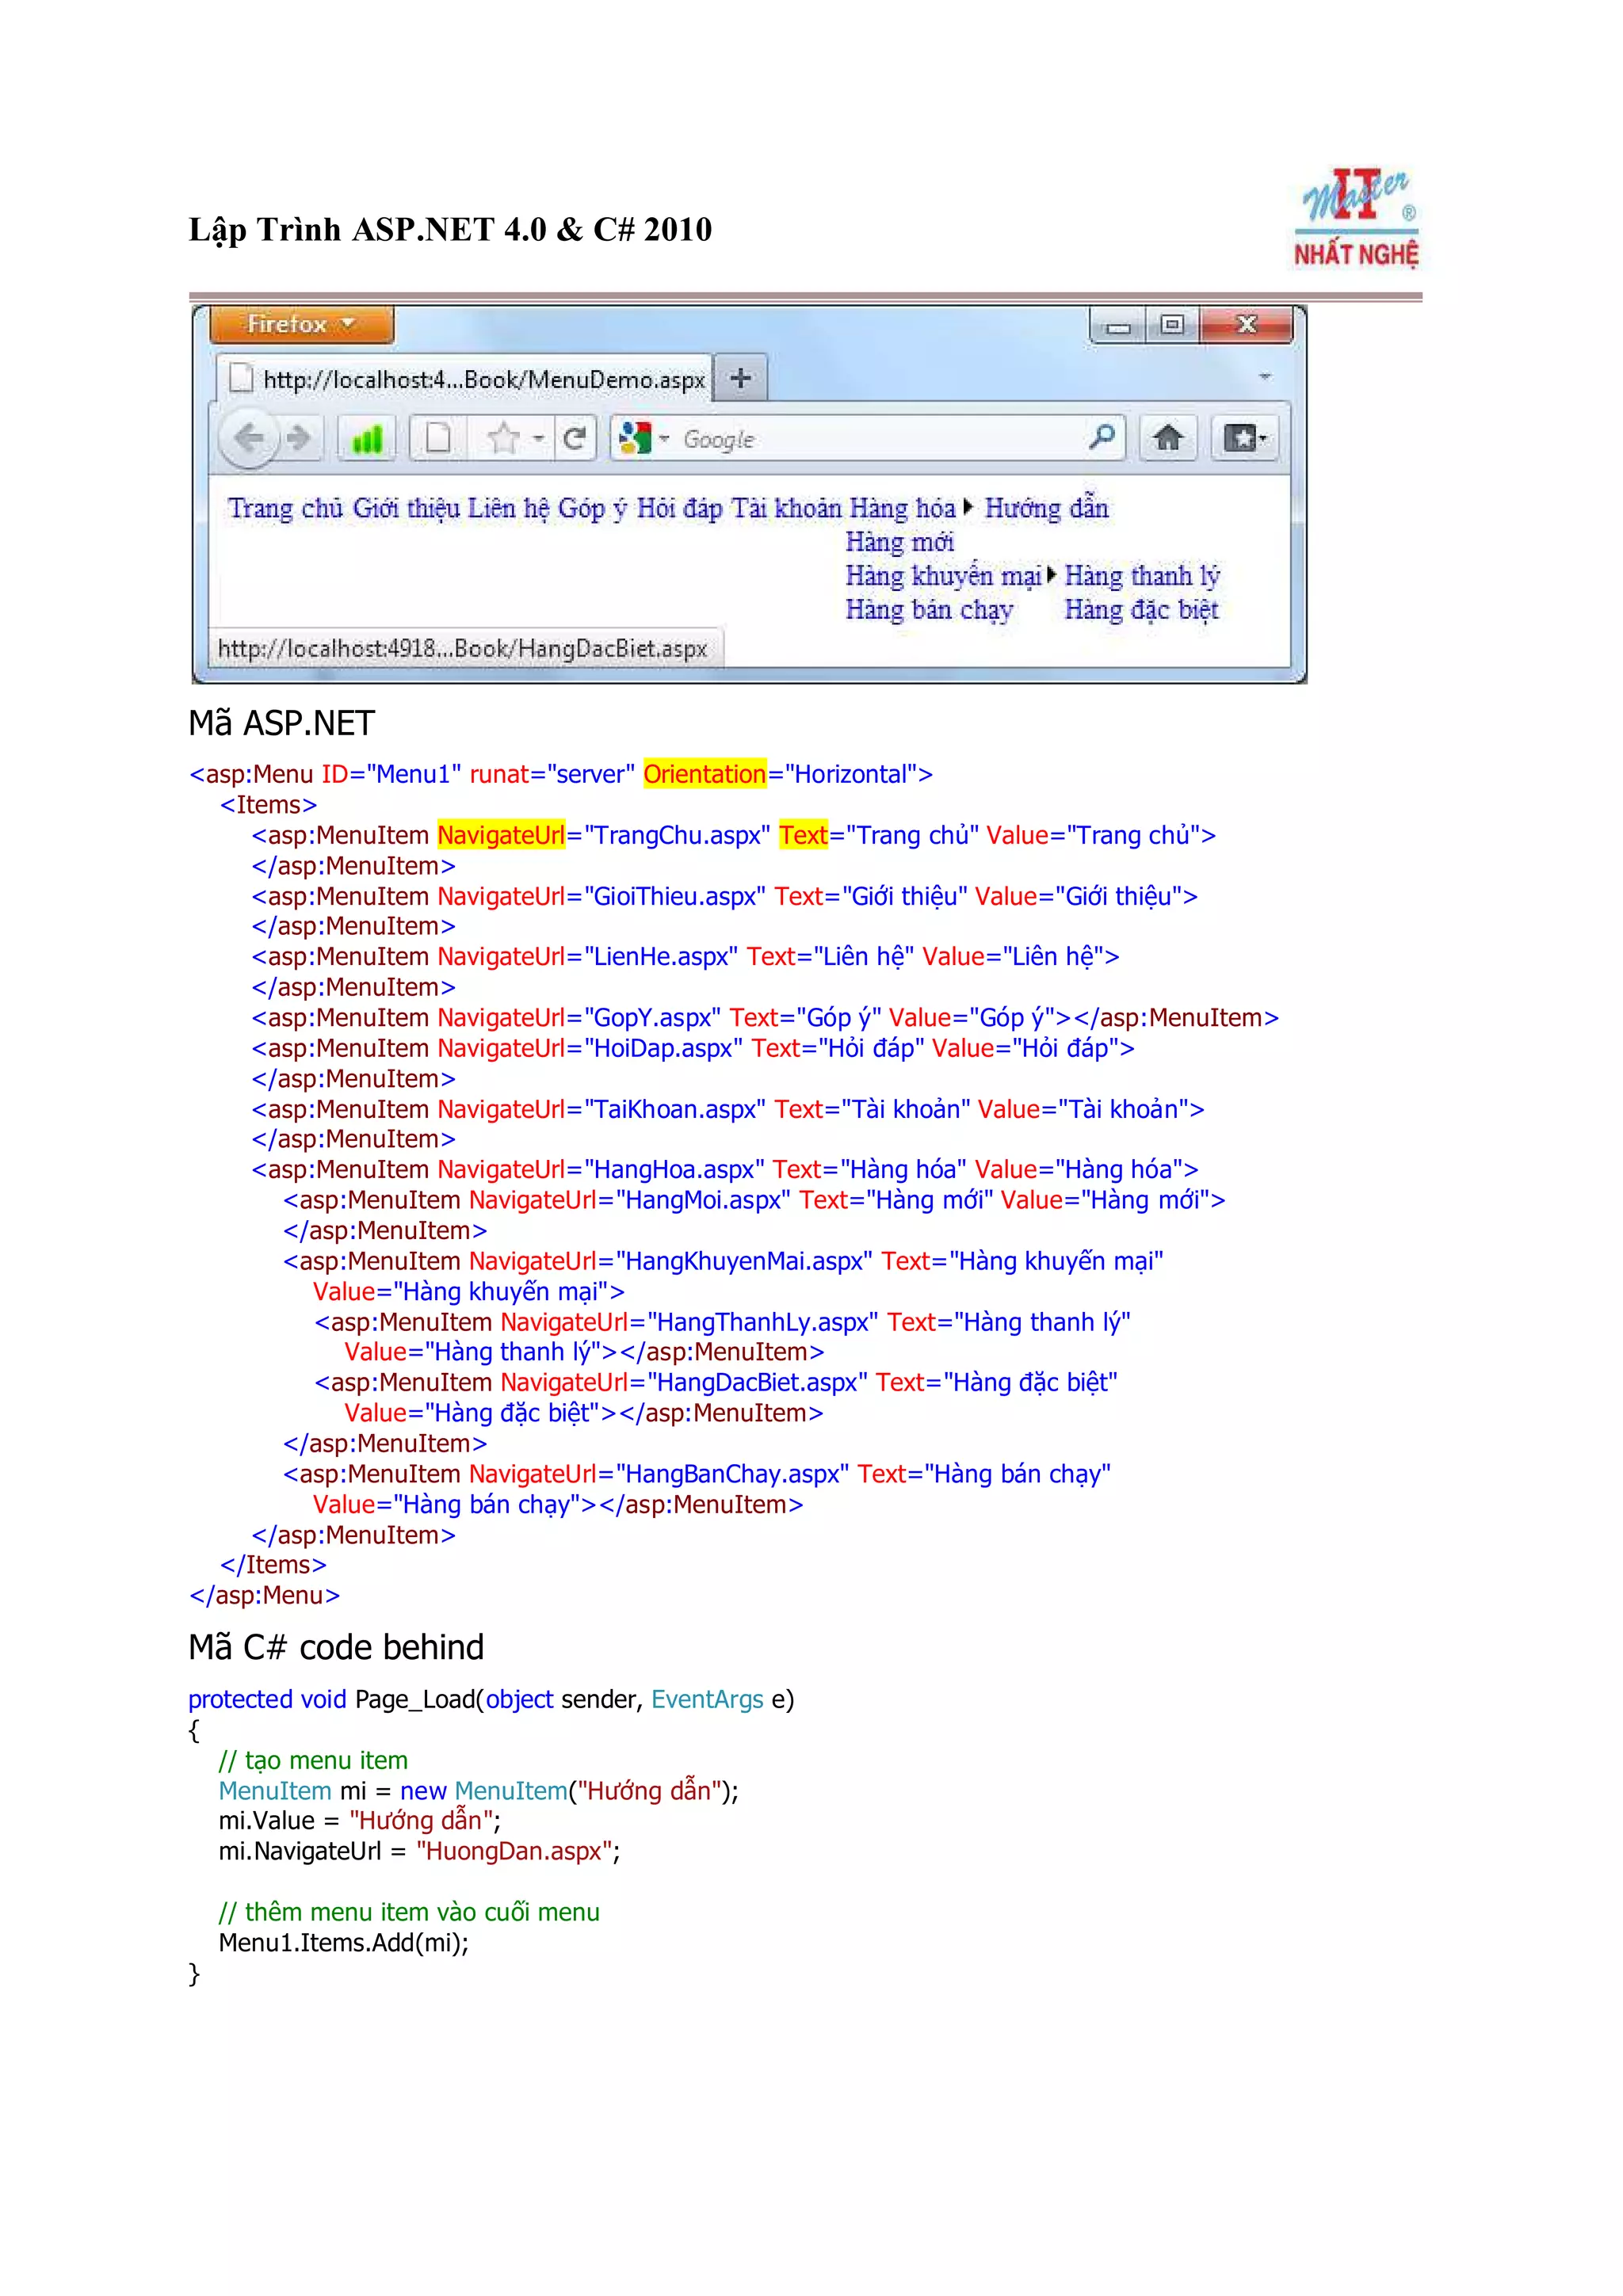Open a new tab with plus button

pyautogui.click(x=740, y=378)
